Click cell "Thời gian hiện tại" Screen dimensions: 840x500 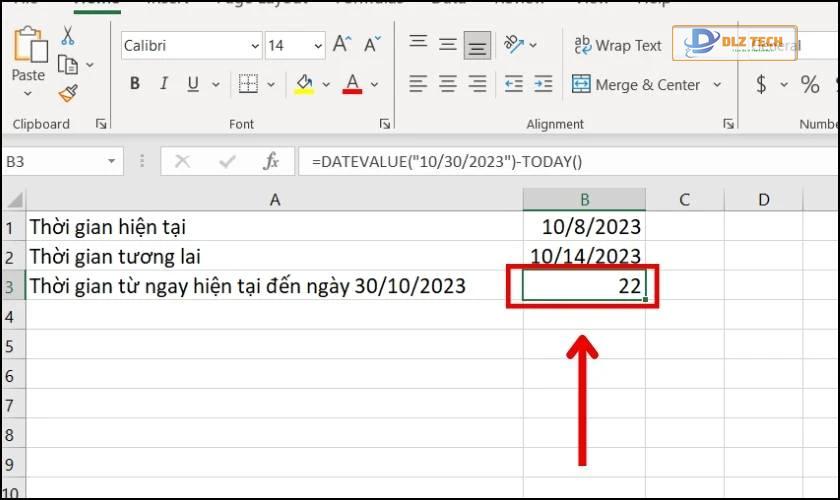[274, 227]
